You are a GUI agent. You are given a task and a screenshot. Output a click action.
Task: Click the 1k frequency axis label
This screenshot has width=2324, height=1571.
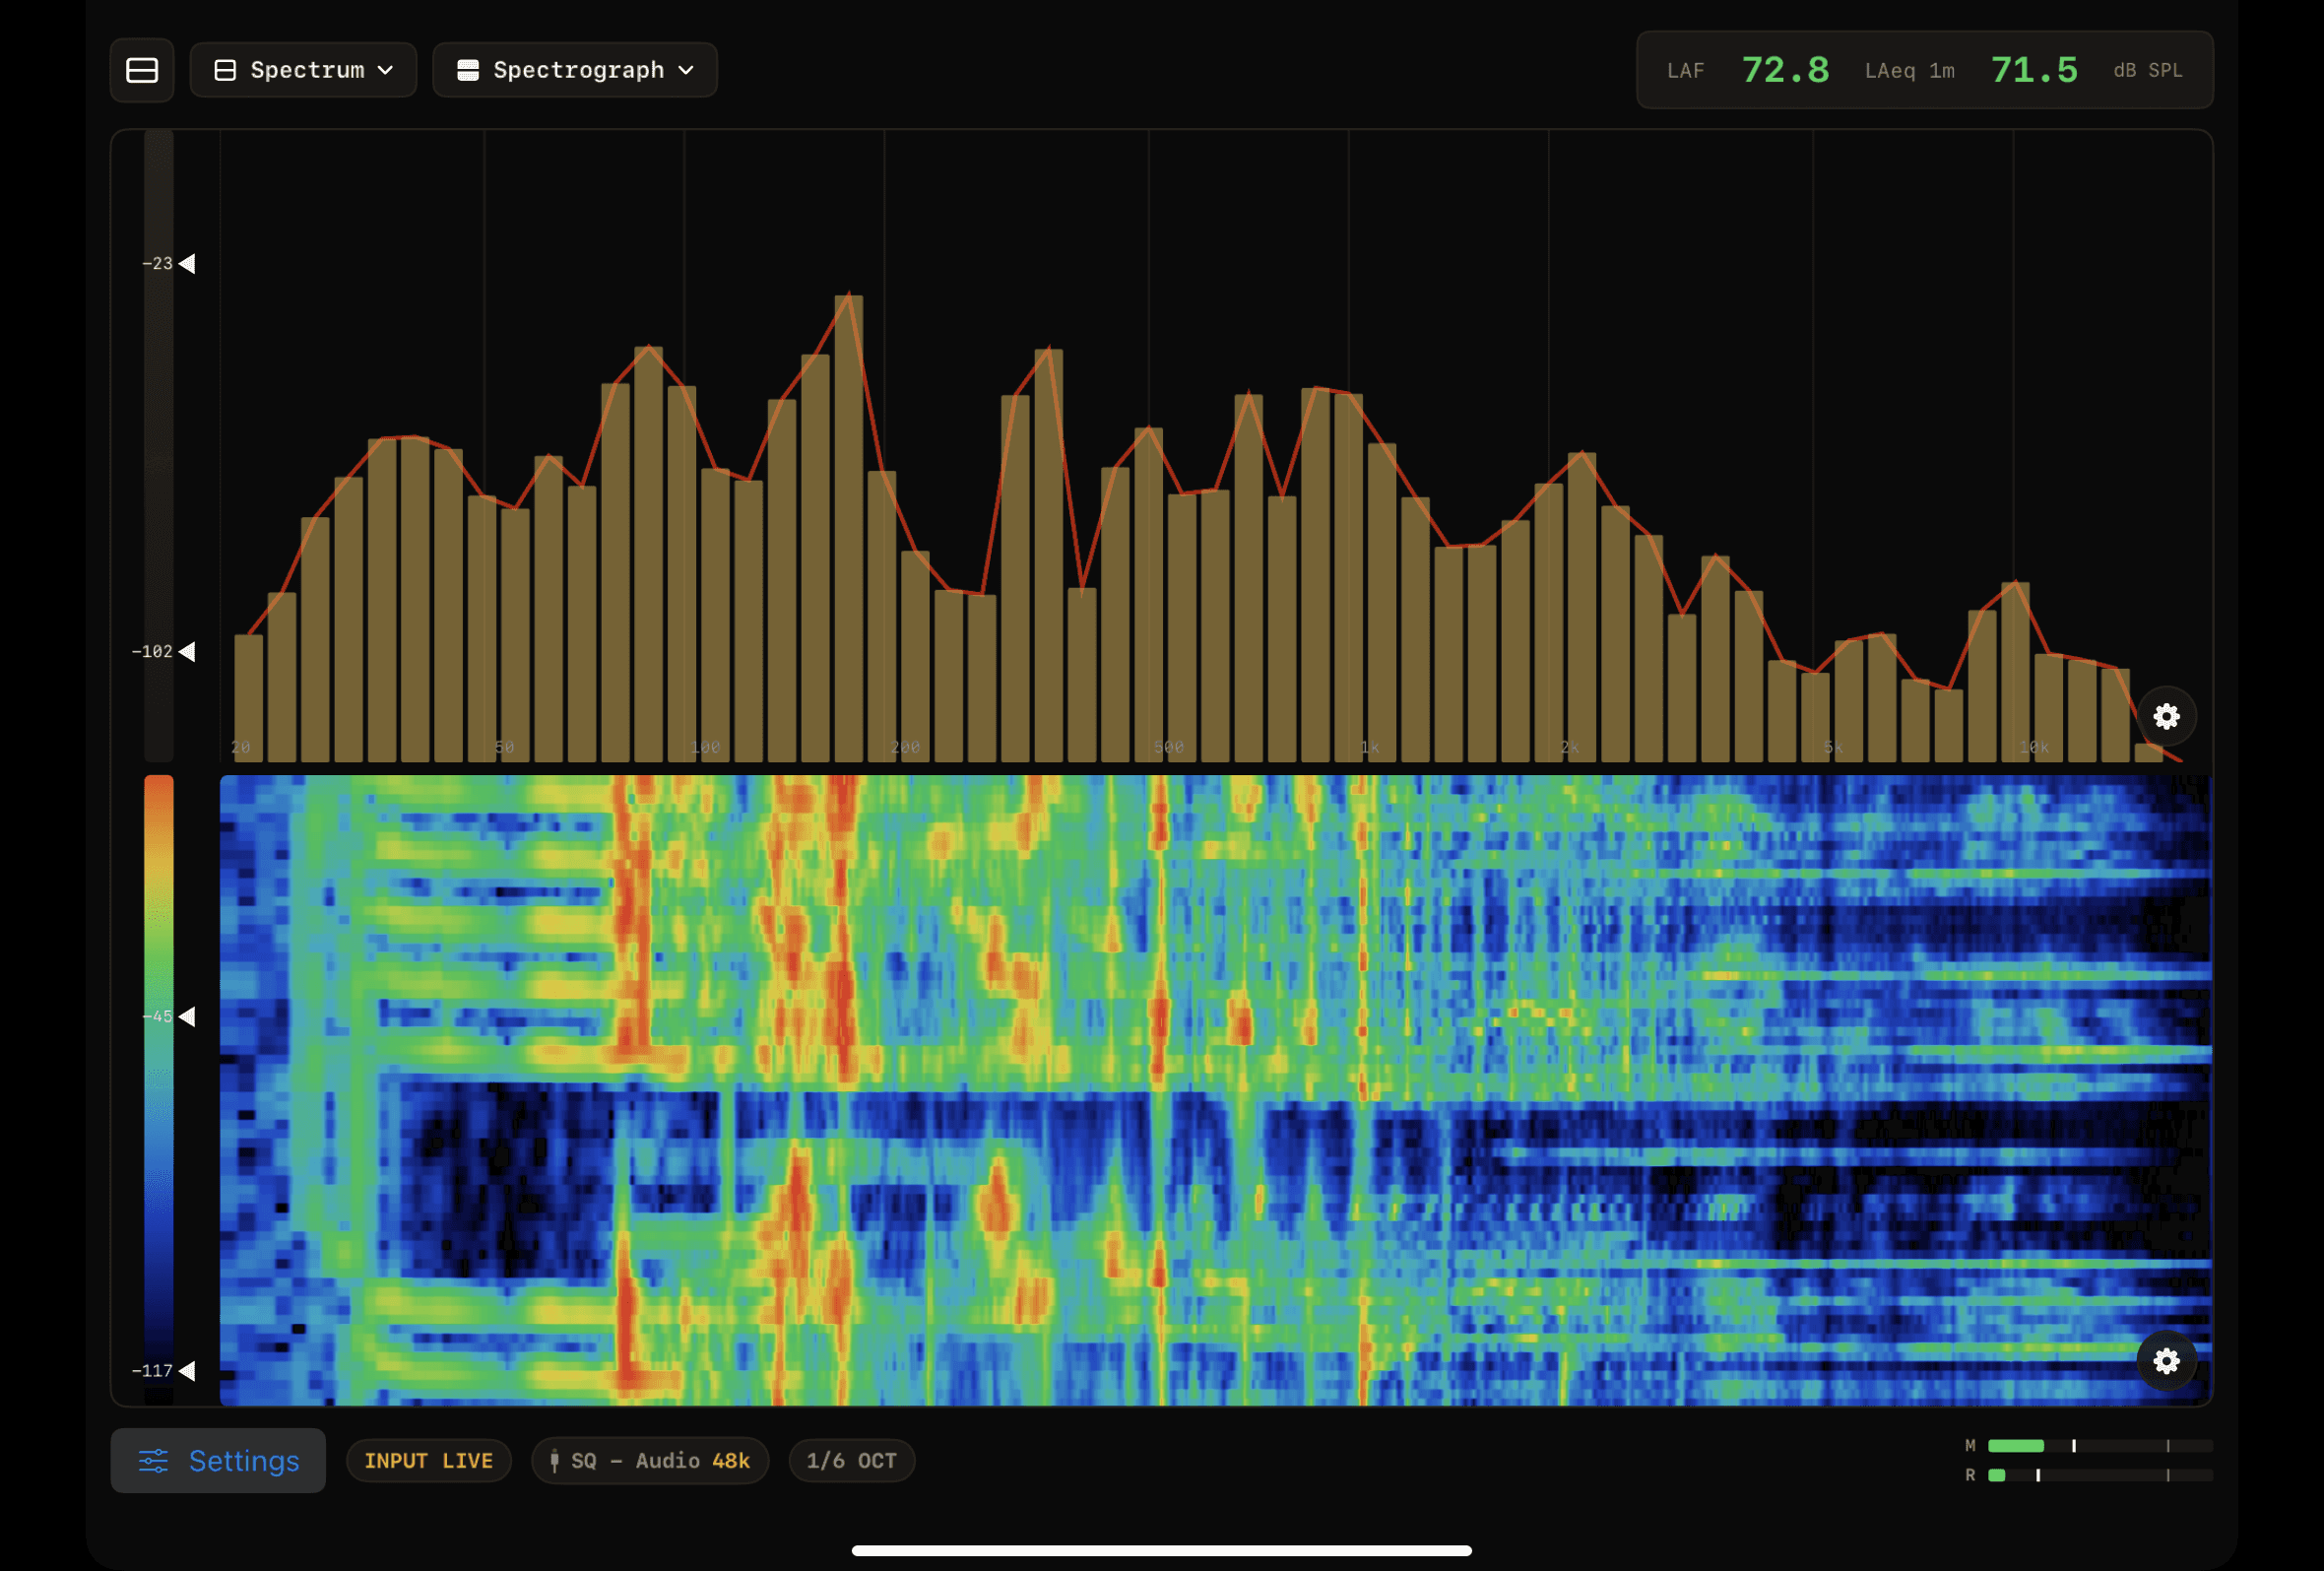1369,747
